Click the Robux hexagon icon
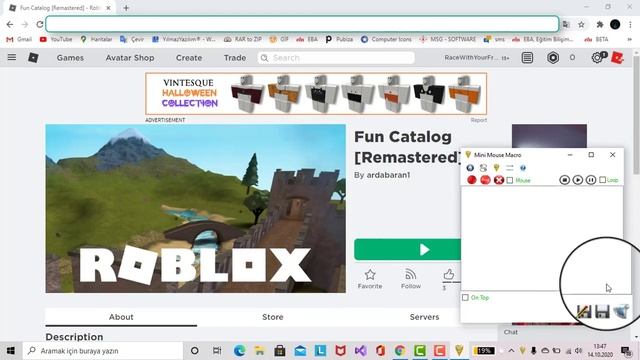This screenshot has width=640, height=360. (553, 58)
